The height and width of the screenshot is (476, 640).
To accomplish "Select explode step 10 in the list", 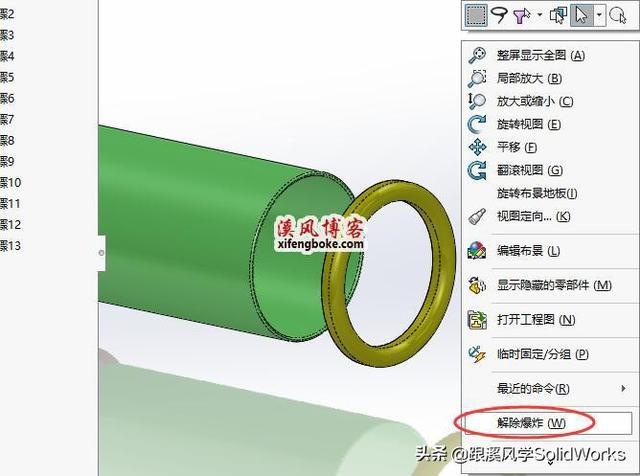I will 10,182.
